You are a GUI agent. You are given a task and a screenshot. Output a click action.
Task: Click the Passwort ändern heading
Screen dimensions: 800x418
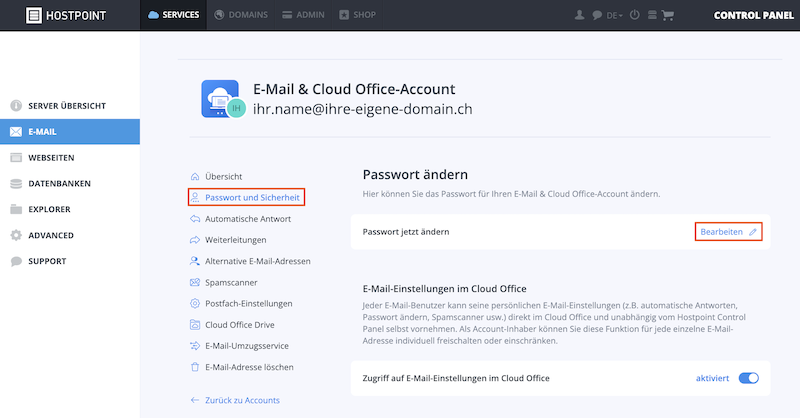(415, 175)
